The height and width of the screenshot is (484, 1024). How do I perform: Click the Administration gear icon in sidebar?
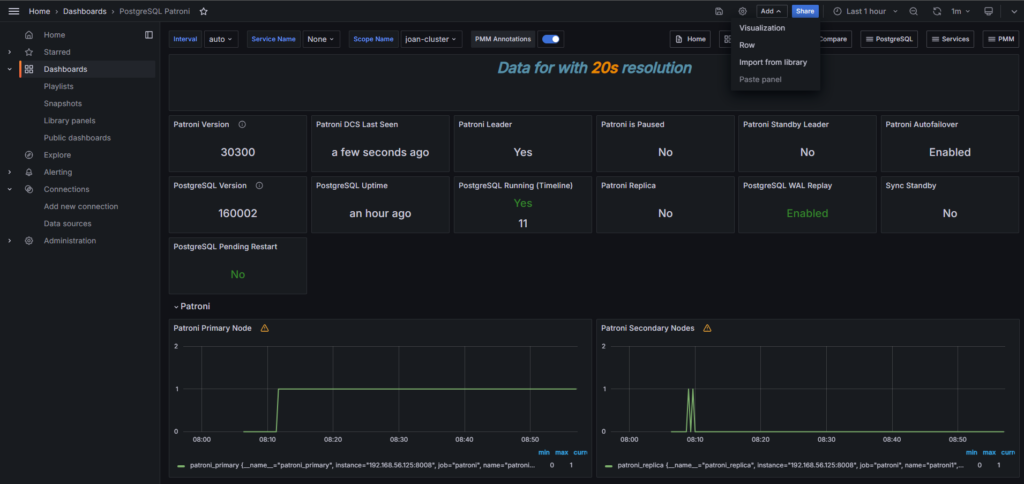pos(29,240)
